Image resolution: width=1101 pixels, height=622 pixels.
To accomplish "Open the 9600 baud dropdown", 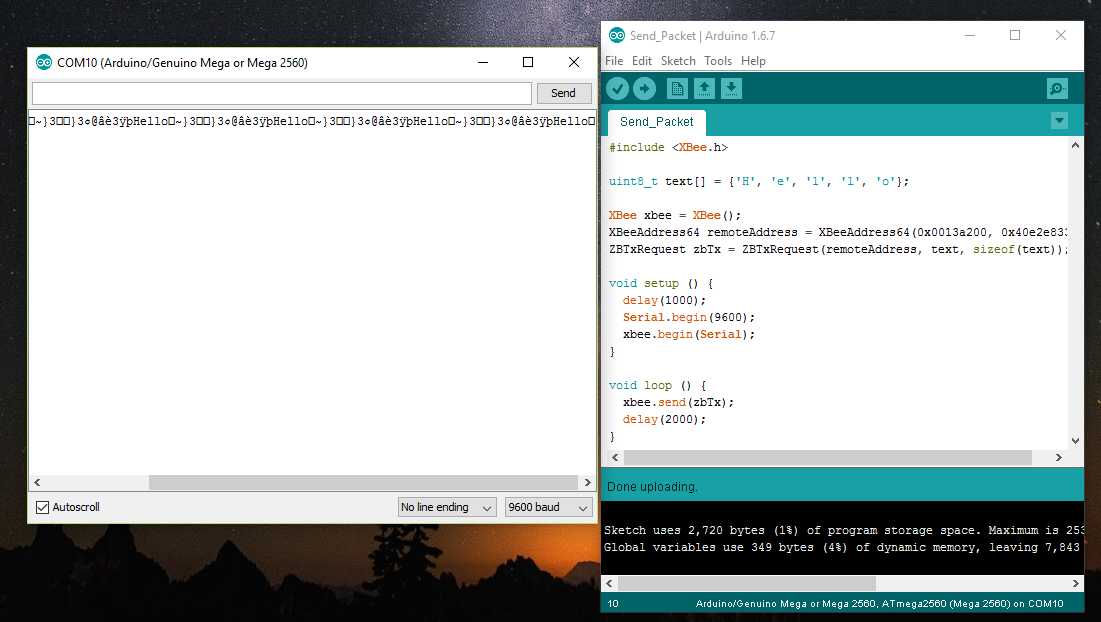I will 548,507.
